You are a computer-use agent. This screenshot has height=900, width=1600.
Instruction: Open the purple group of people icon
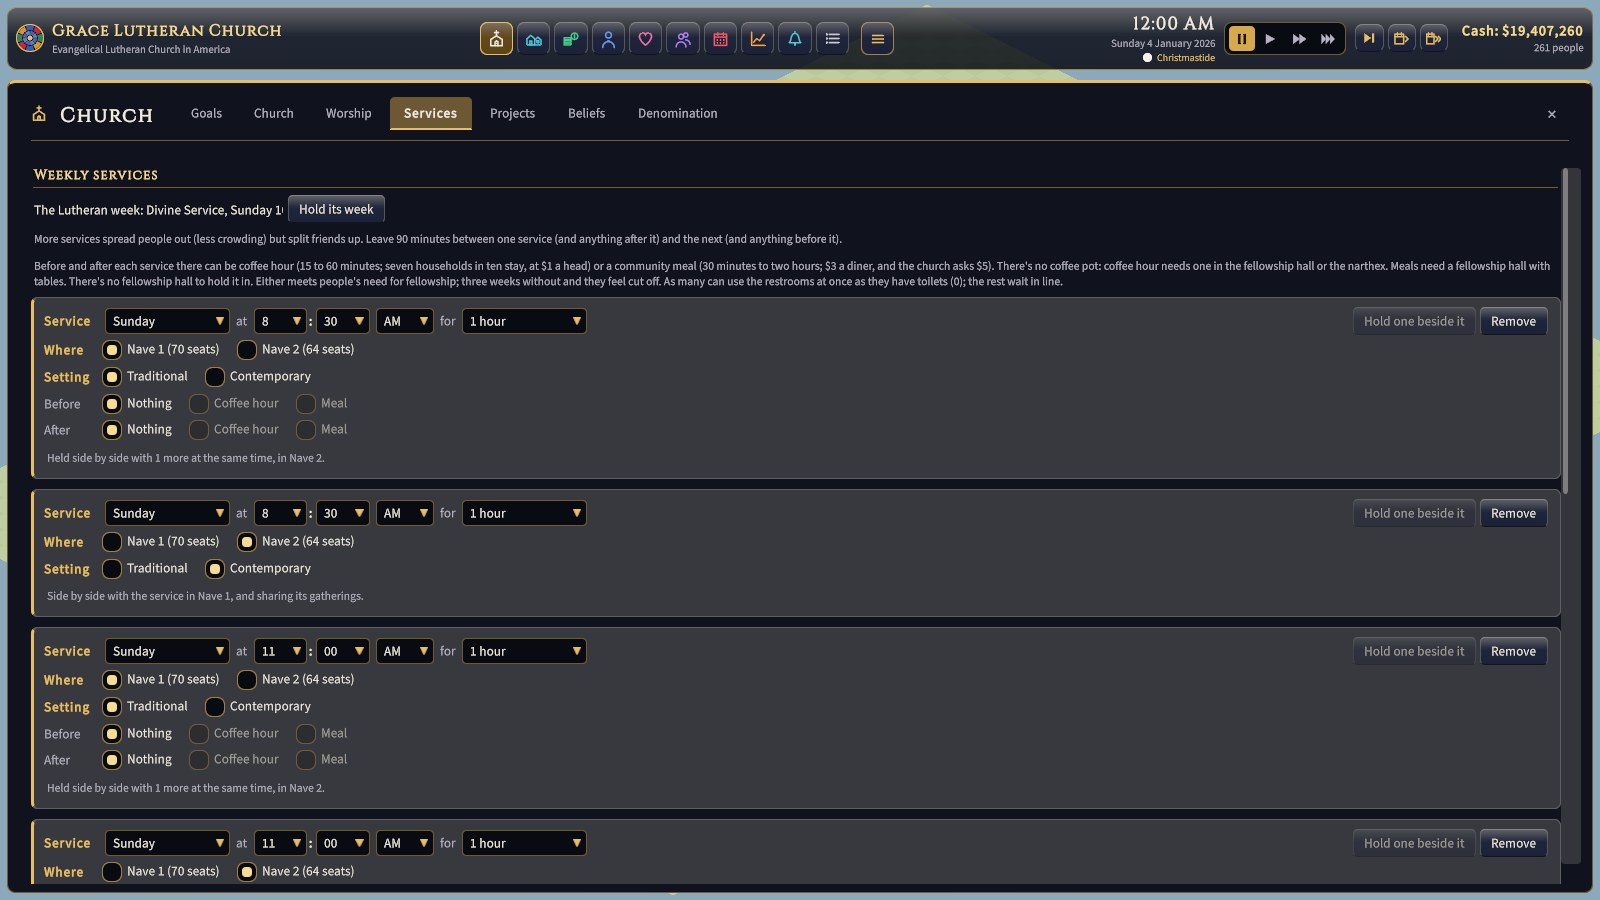[x=683, y=39]
